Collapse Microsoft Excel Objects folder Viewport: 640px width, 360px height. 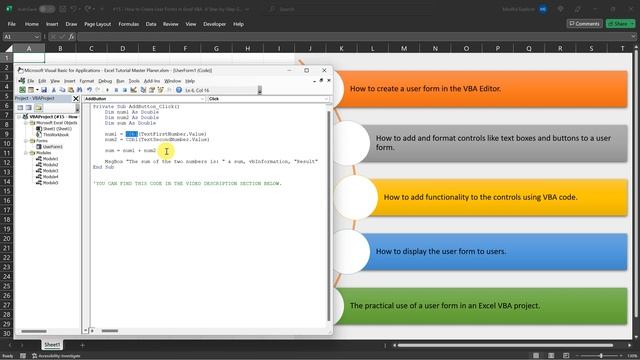pyautogui.click(x=26, y=123)
